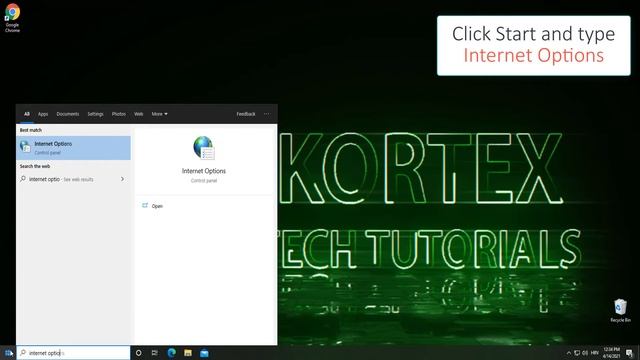Click the magnifier icon beside web suggestion
This screenshot has height=360, width=640.
point(23,179)
